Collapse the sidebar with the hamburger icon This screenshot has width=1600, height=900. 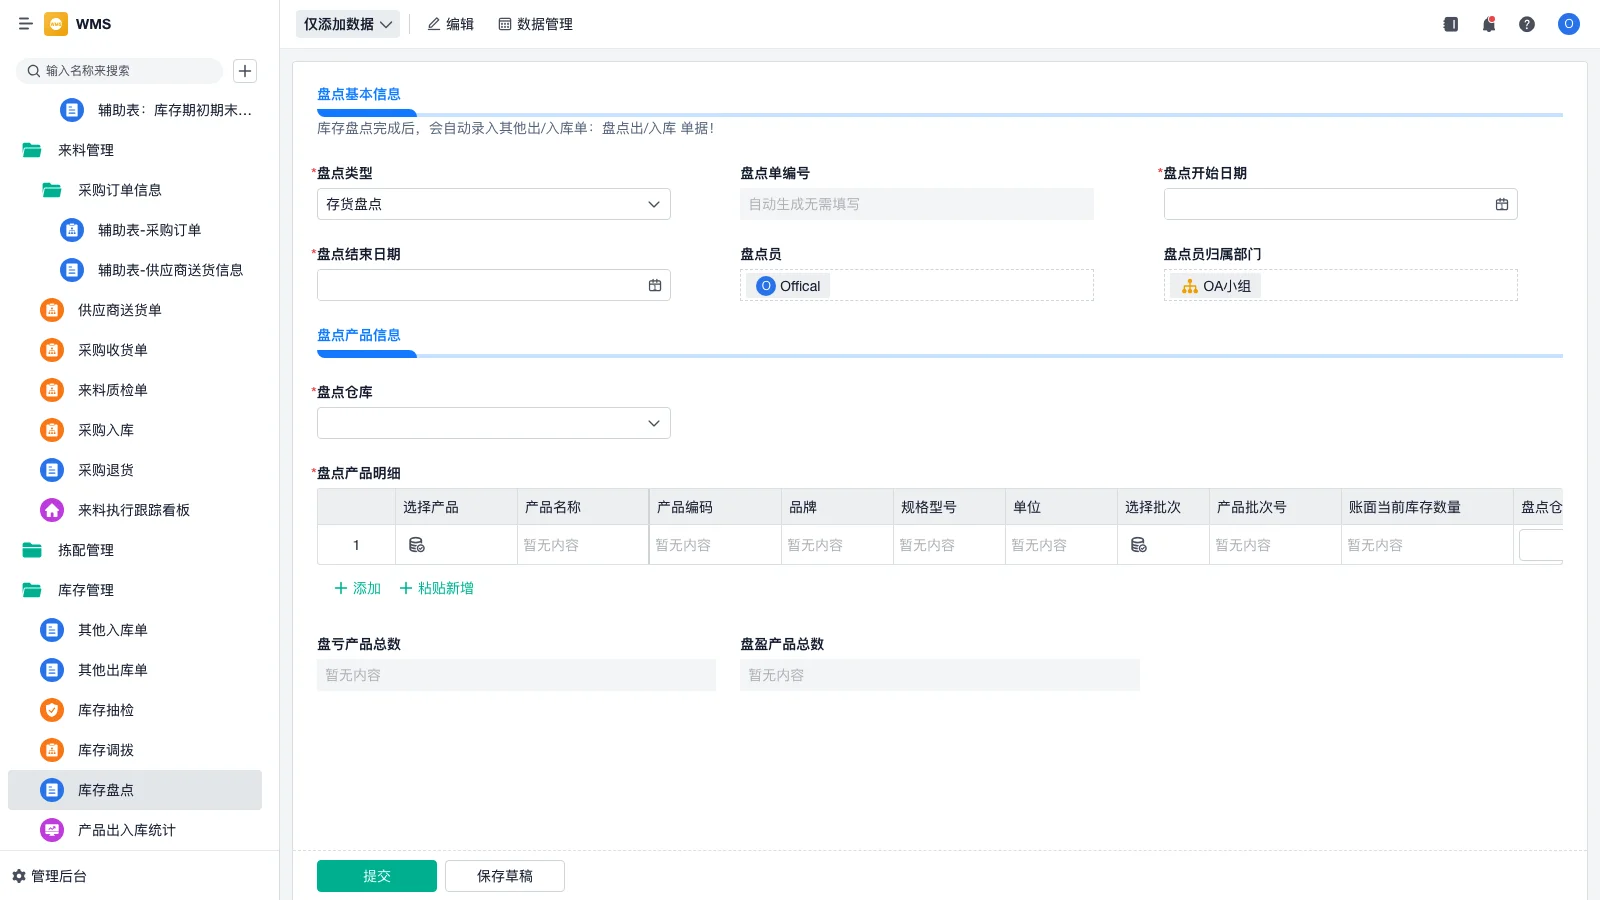tap(26, 24)
